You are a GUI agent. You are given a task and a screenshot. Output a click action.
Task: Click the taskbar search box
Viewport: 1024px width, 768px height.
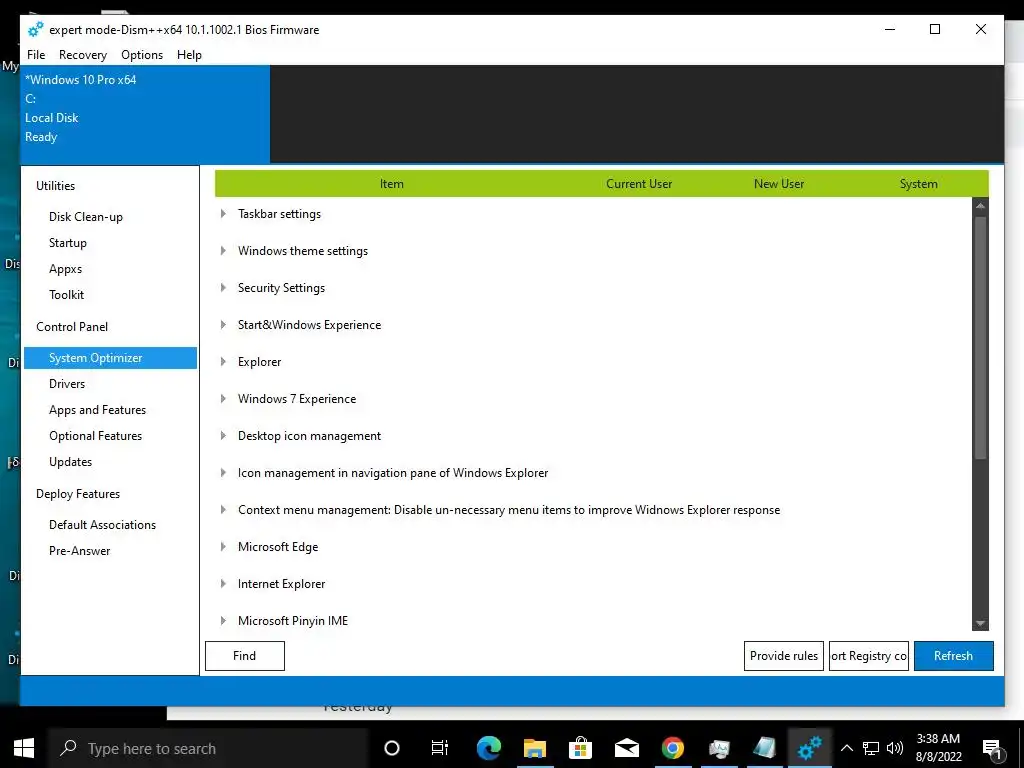point(209,748)
